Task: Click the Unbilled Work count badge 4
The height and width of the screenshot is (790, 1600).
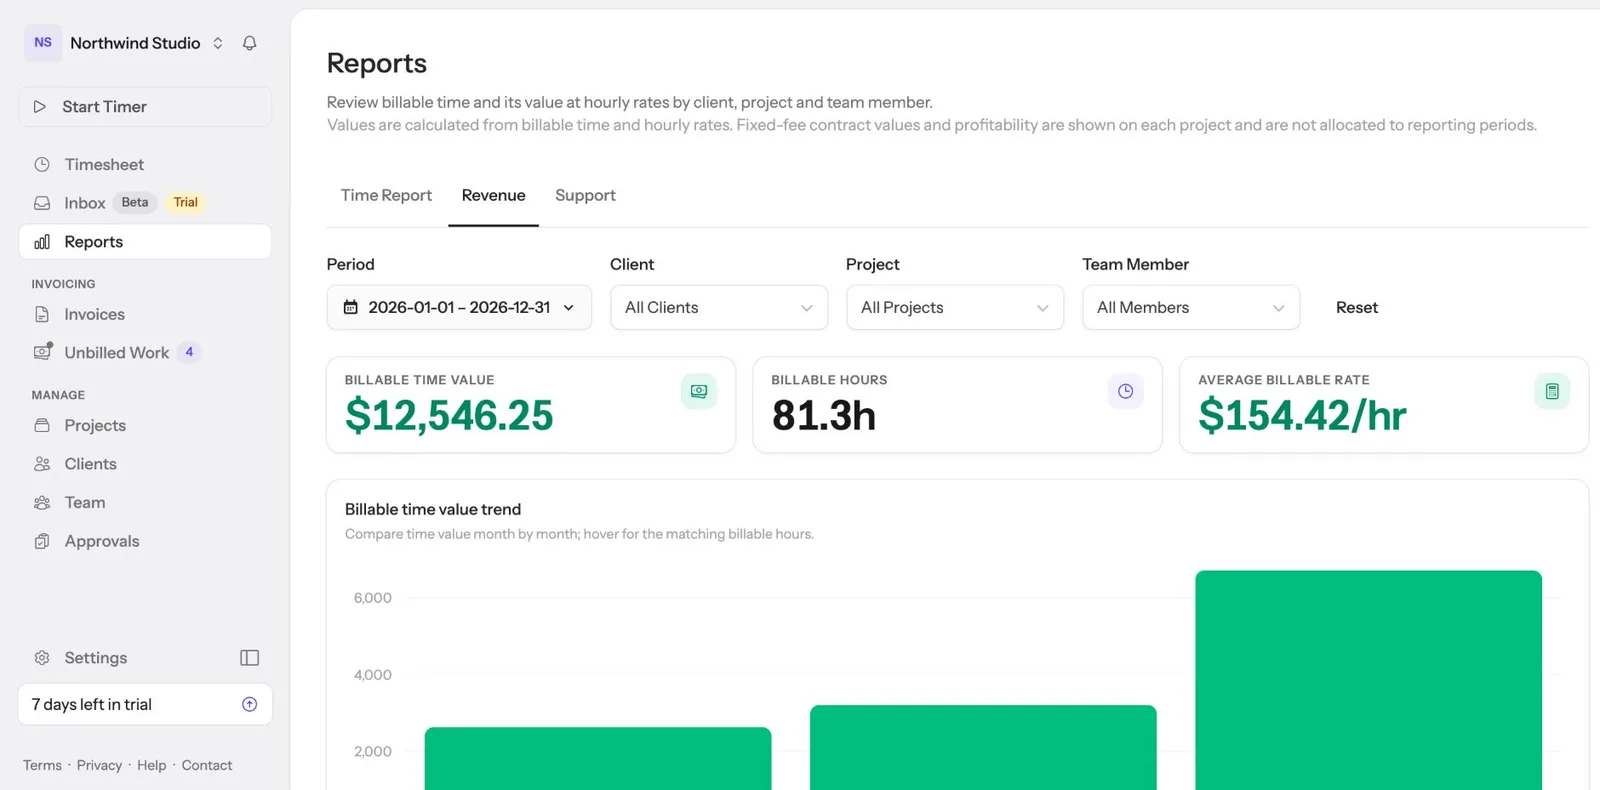Action: pyautogui.click(x=189, y=352)
